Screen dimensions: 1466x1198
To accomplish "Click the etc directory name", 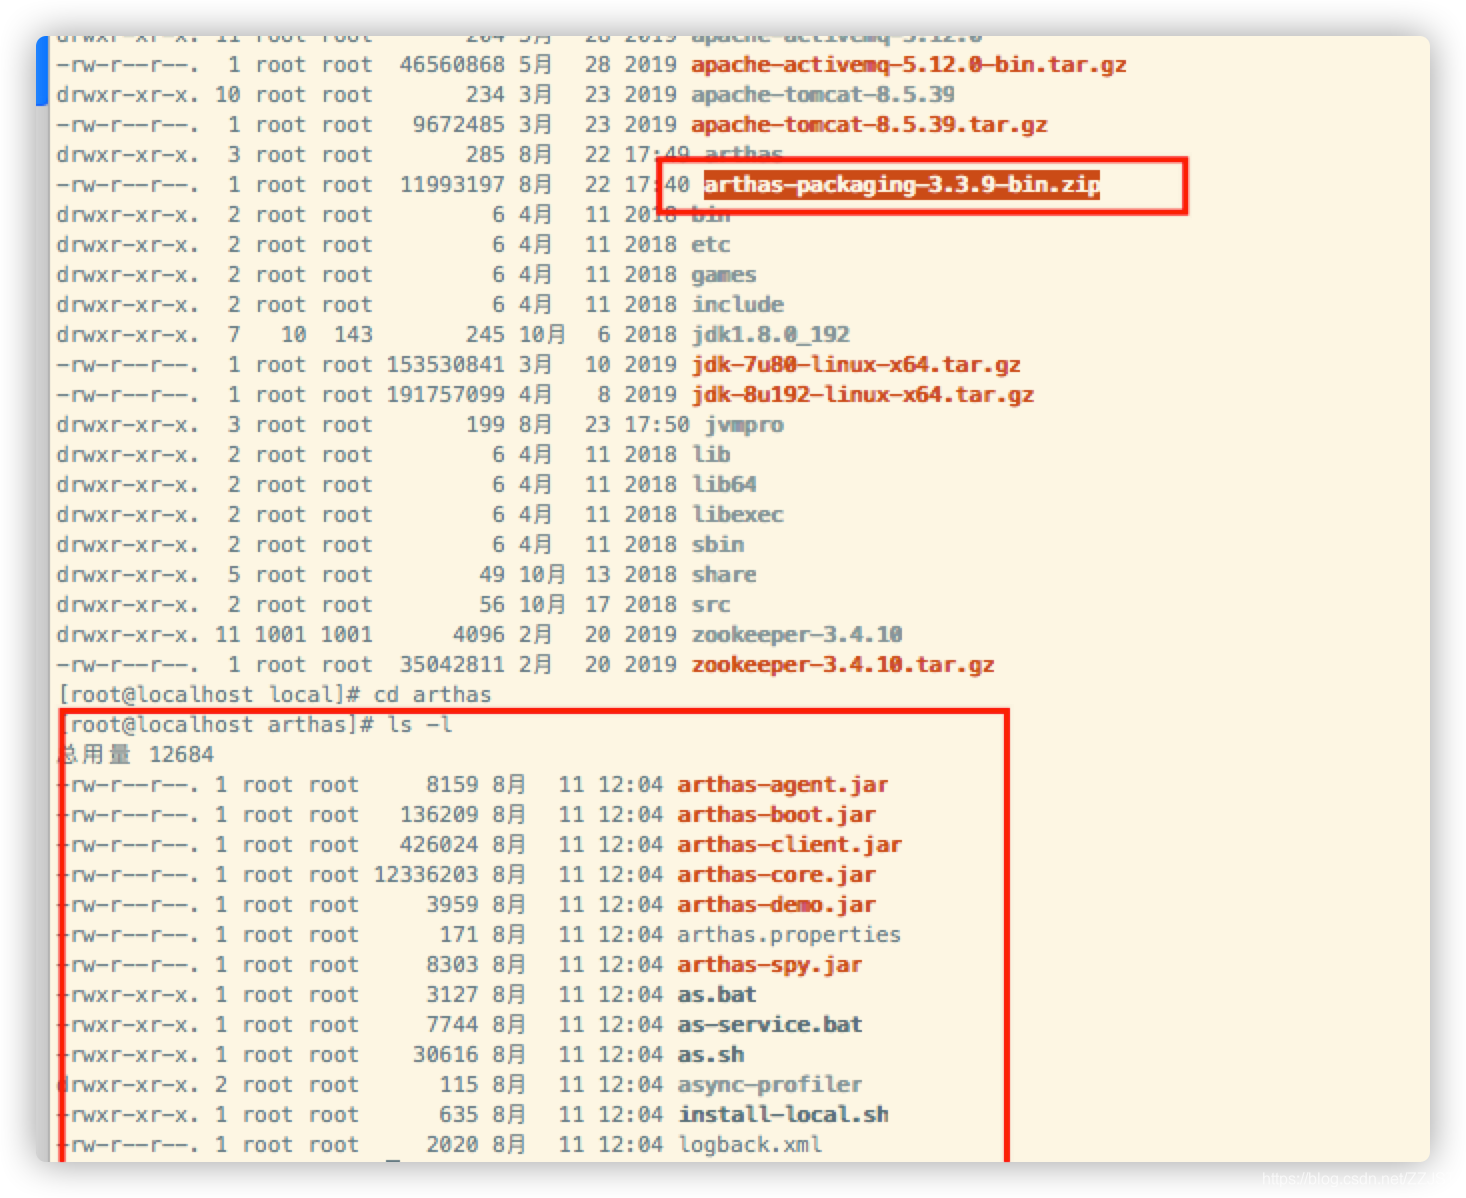I will [x=710, y=245].
